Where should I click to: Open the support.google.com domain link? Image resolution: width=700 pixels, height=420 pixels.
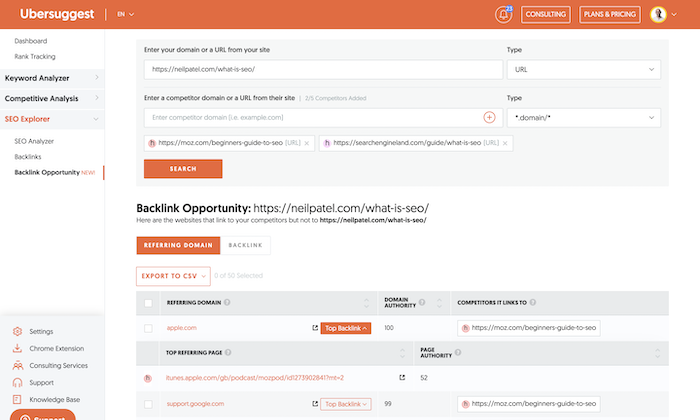pyautogui.click(x=195, y=404)
